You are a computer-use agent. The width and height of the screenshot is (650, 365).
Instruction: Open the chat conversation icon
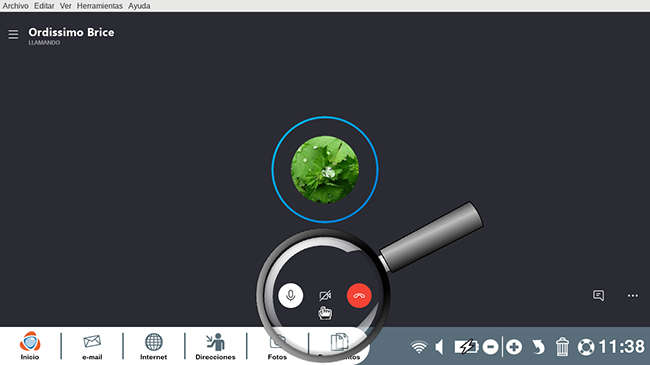(598, 295)
